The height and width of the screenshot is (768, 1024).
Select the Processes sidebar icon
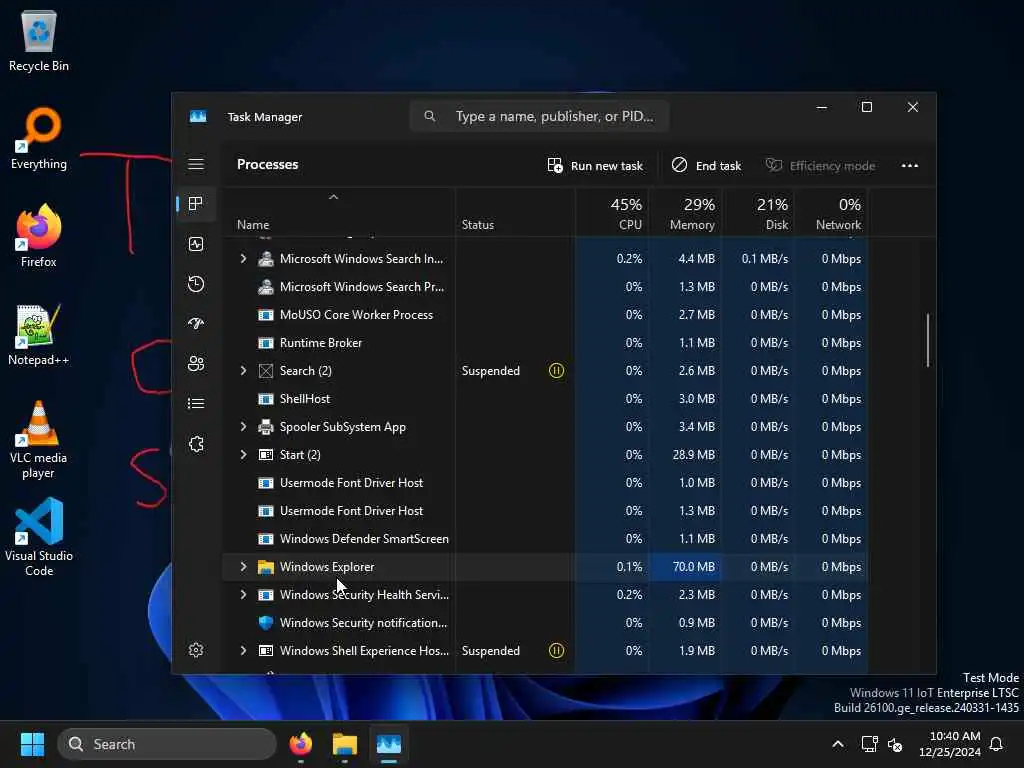click(196, 204)
